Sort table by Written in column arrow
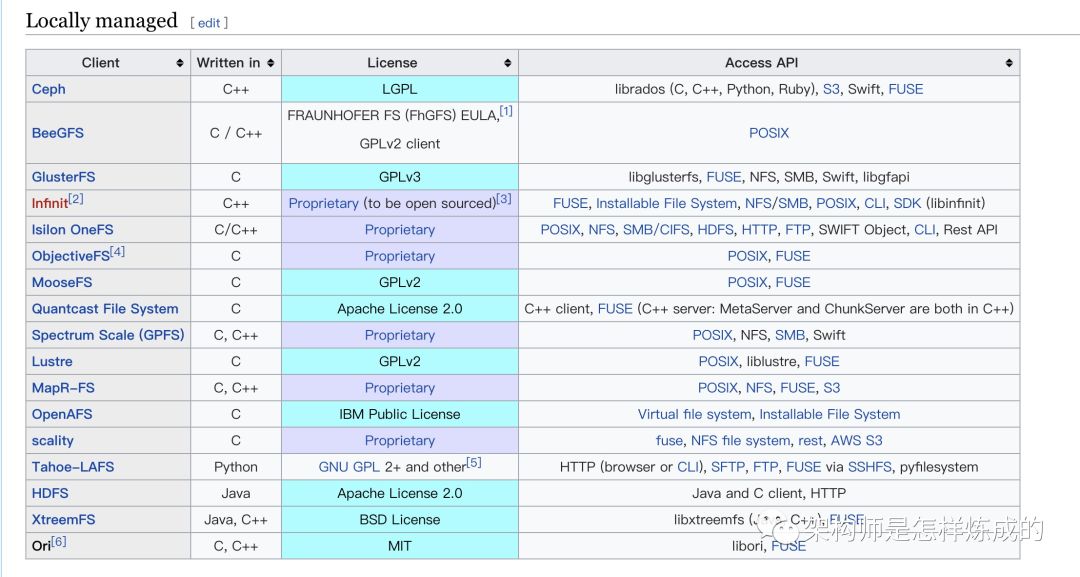Viewport: 1080px width, 577px height. (271, 63)
